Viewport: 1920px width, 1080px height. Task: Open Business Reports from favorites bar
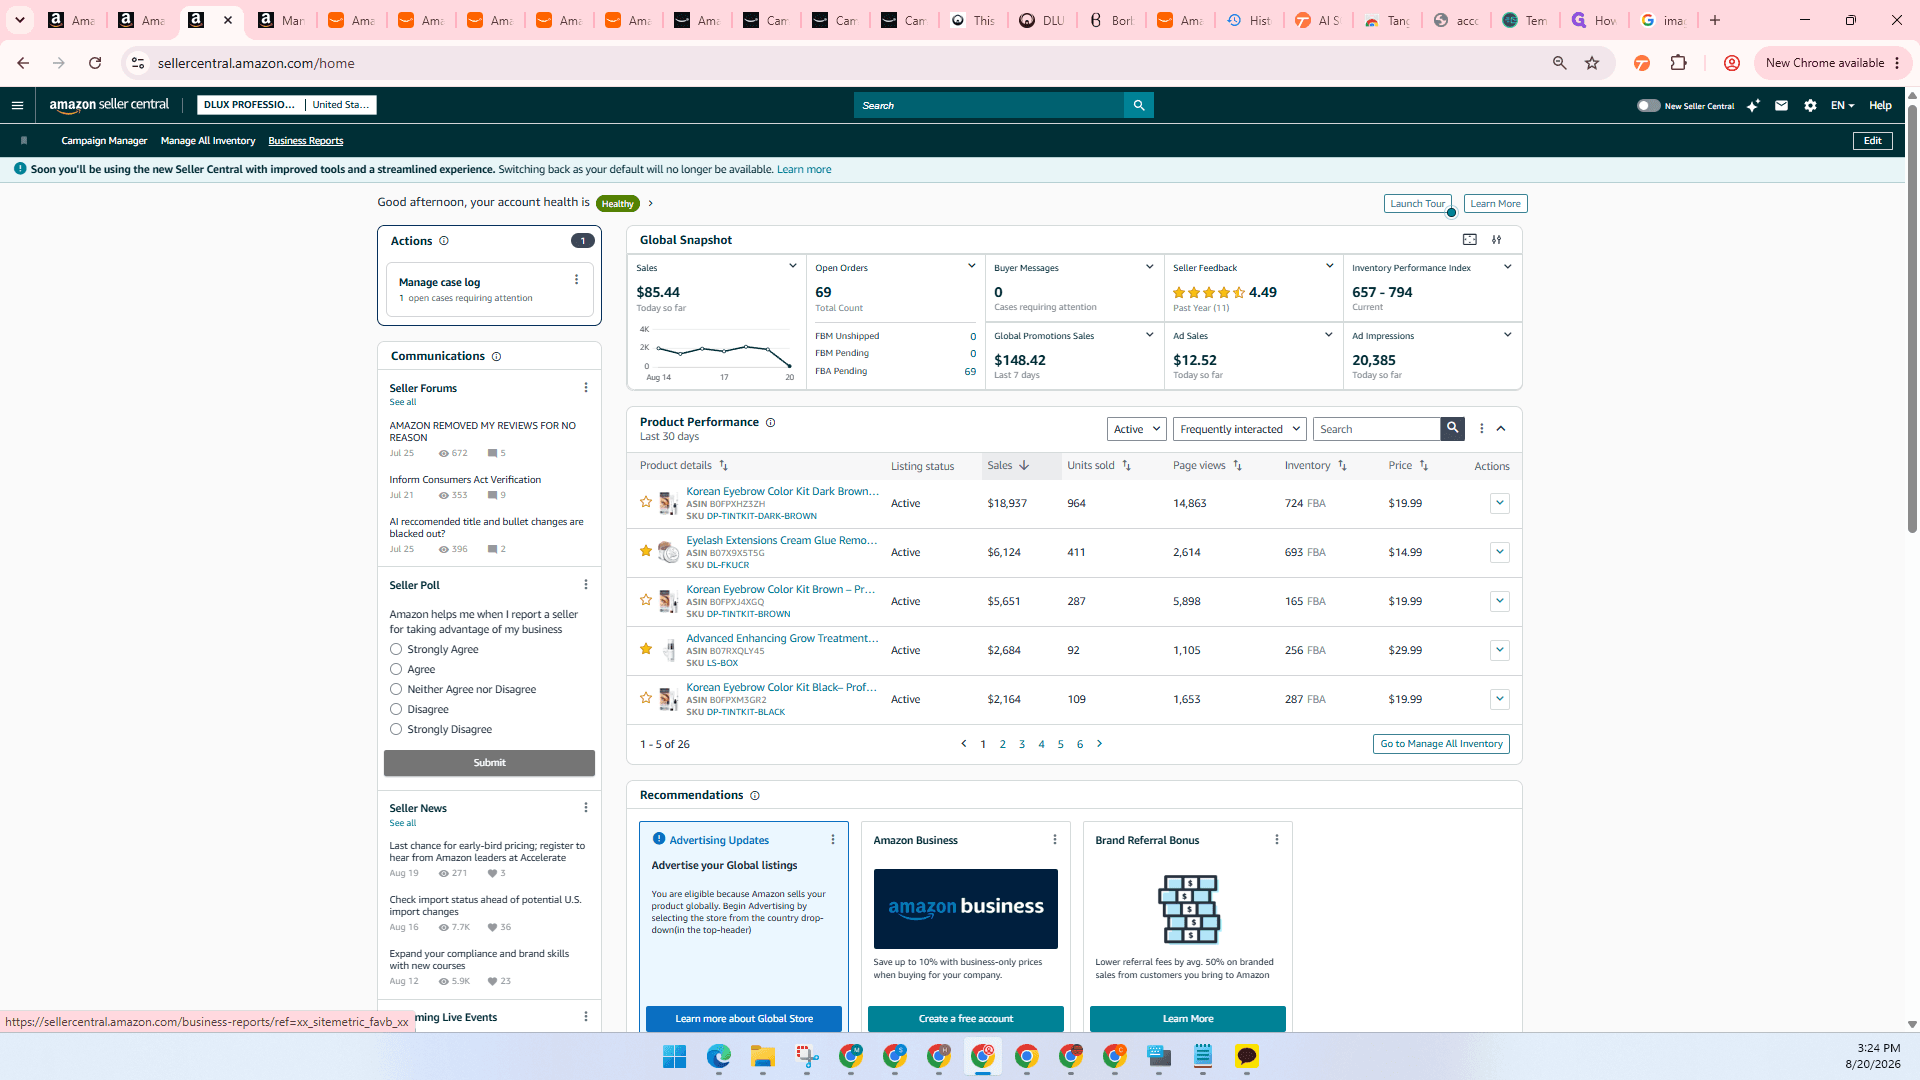coord(305,141)
